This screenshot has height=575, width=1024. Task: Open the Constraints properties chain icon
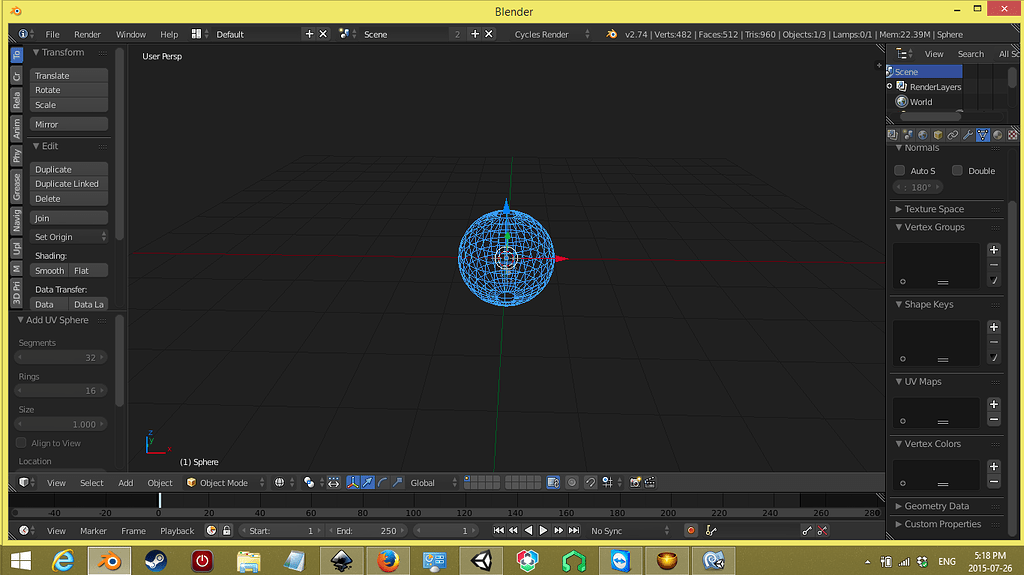[953, 135]
